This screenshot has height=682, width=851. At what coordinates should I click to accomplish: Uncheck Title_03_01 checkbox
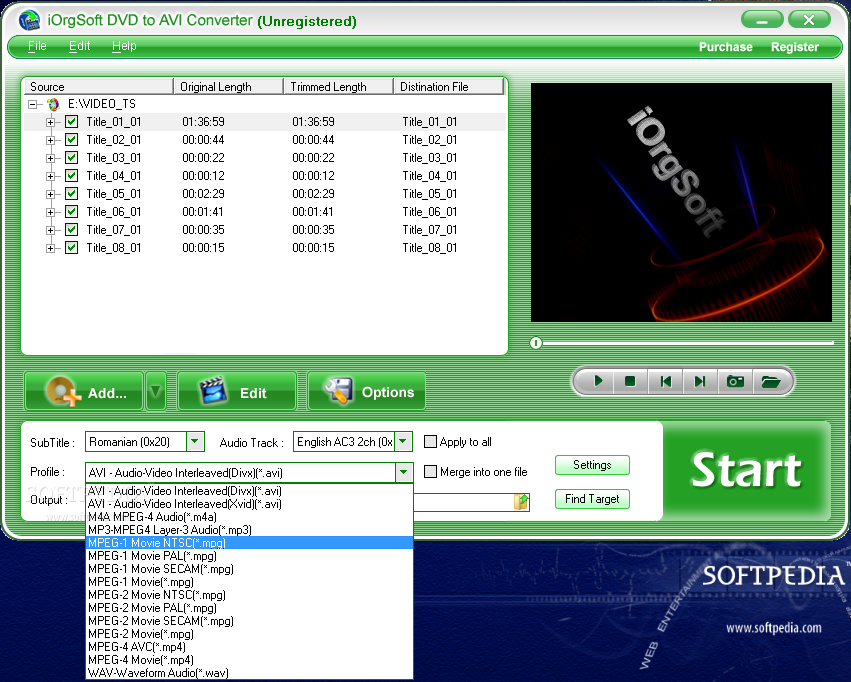click(x=71, y=157)
